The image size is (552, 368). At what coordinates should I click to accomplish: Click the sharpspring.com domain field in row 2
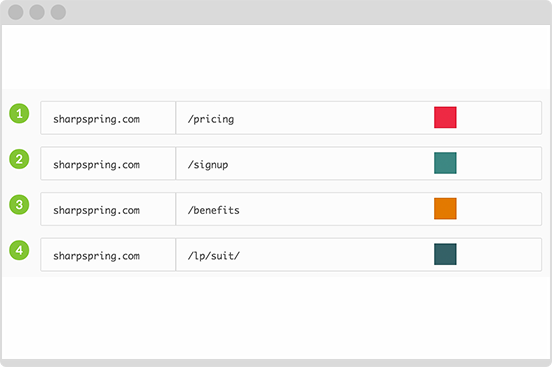[x=108, y=163]
